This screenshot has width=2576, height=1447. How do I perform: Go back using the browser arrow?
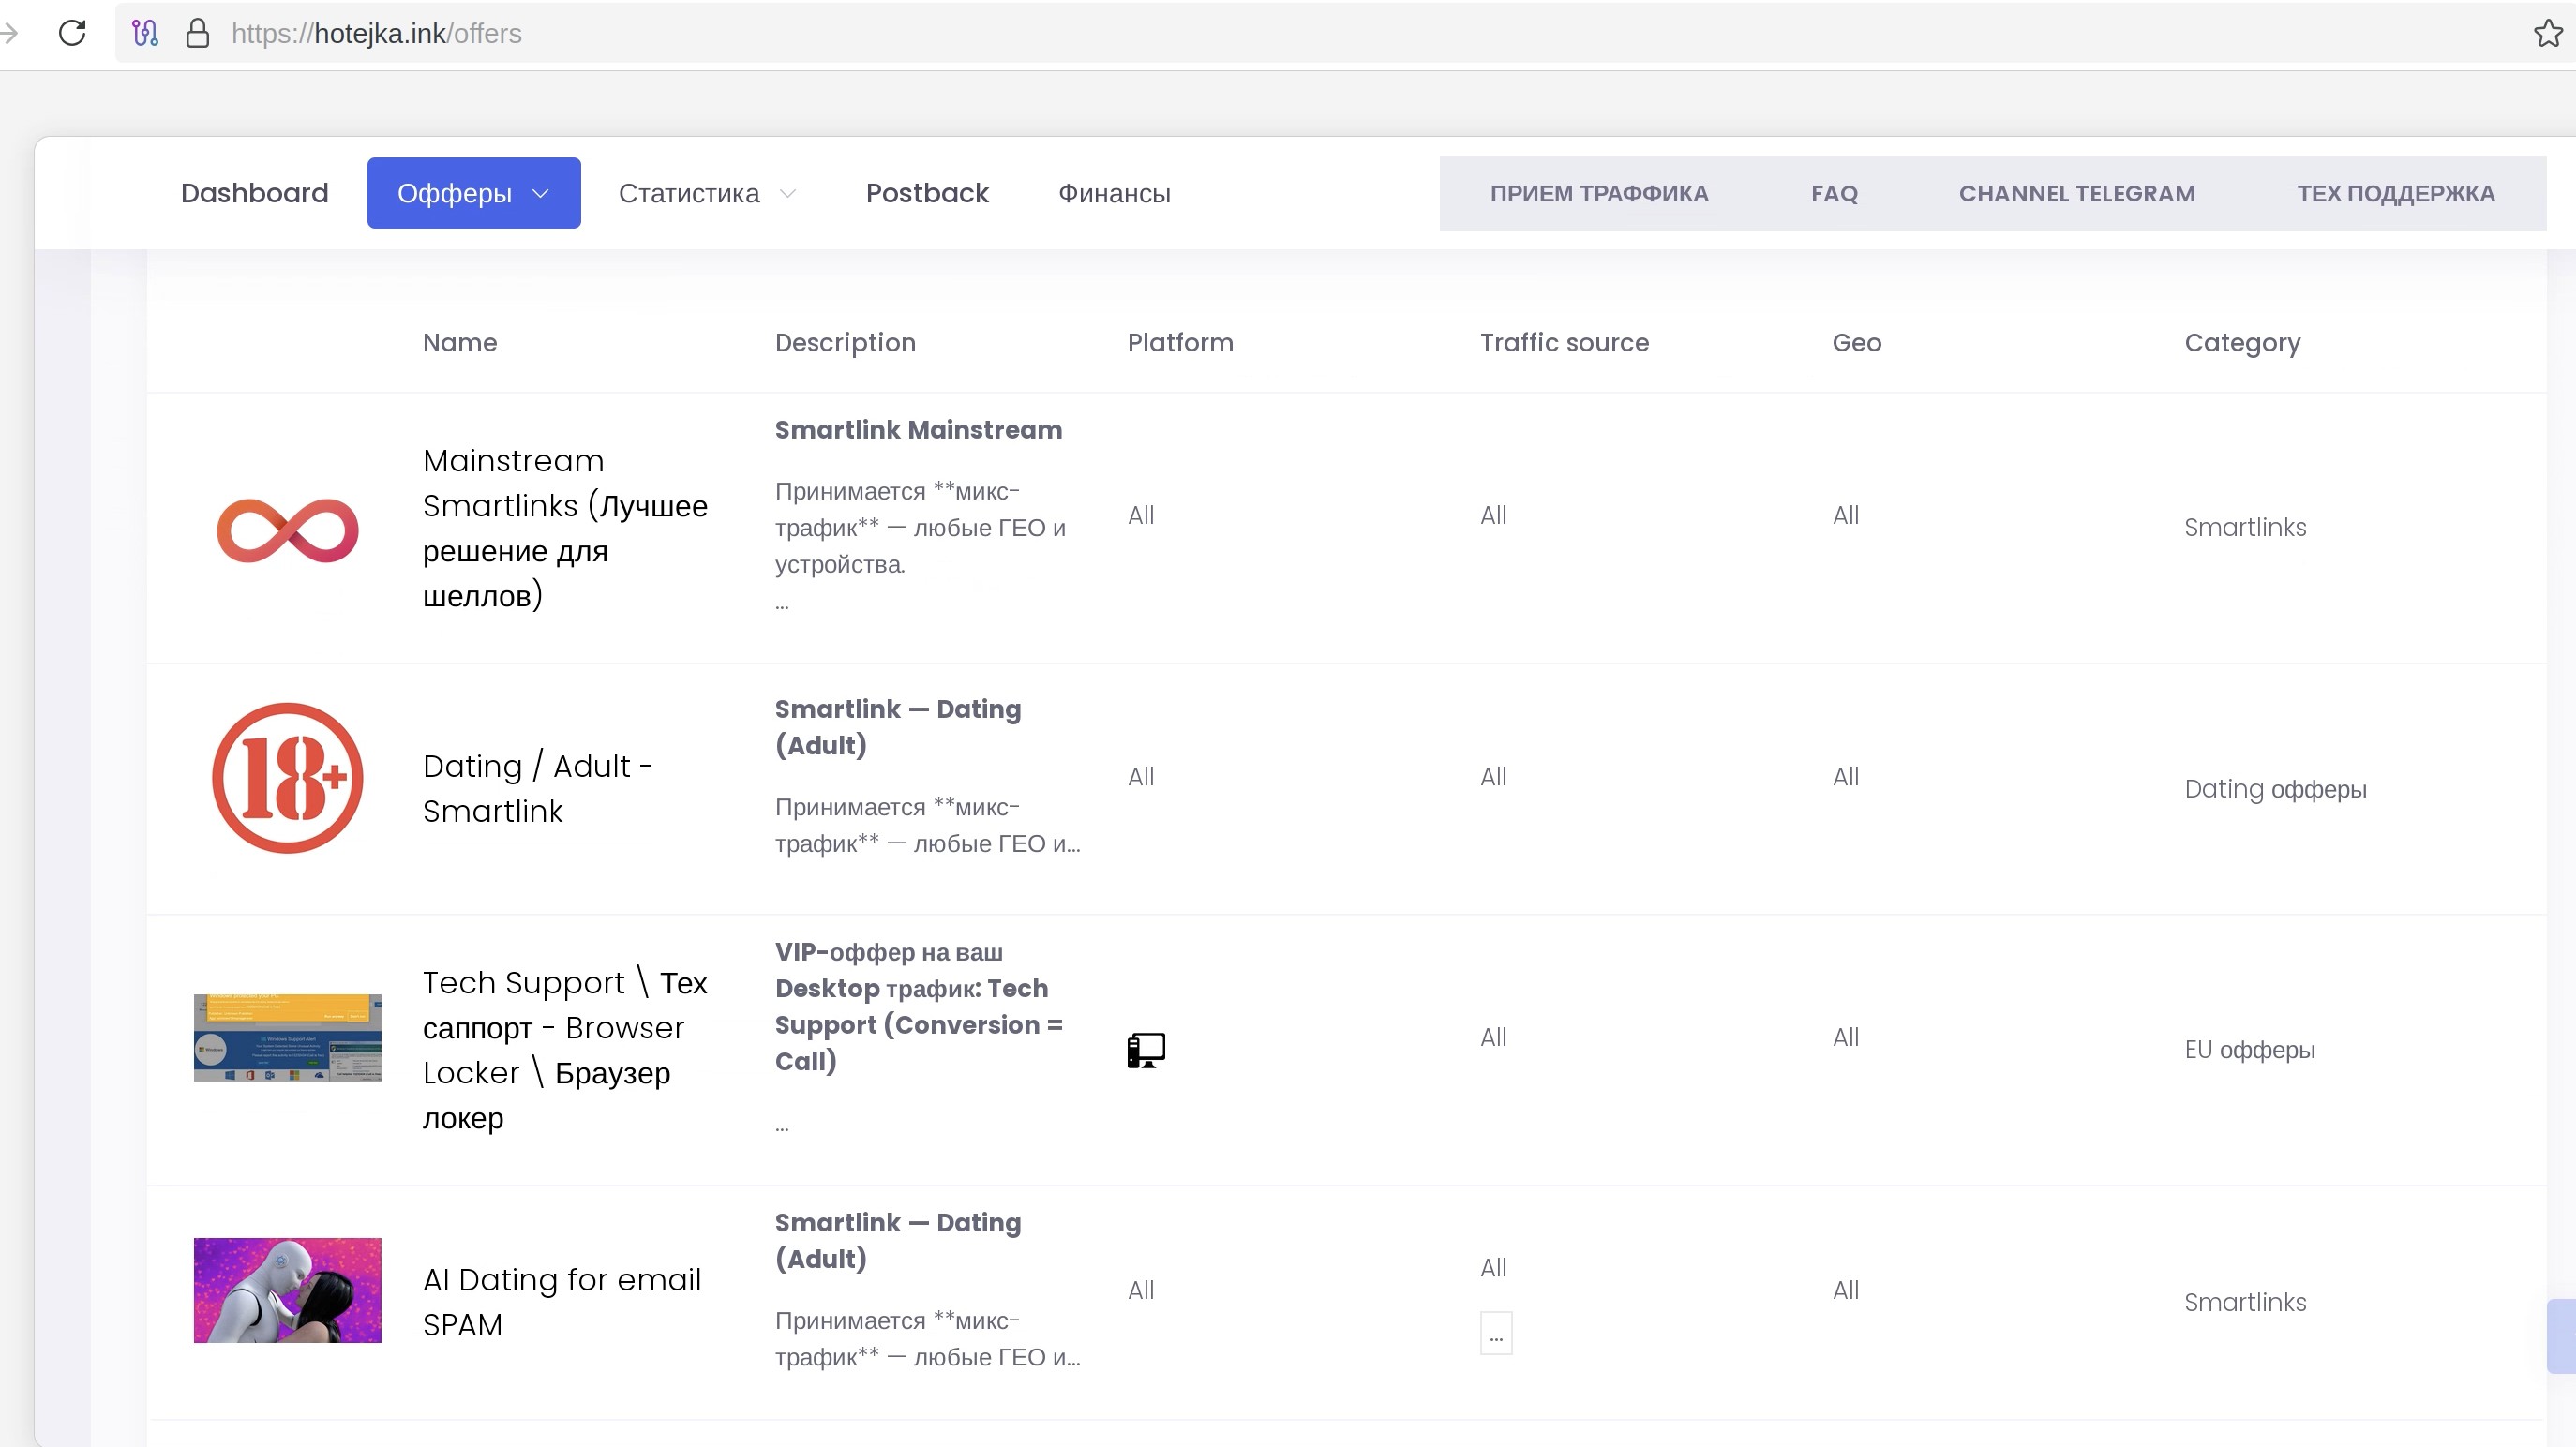[x=9, y=33]
